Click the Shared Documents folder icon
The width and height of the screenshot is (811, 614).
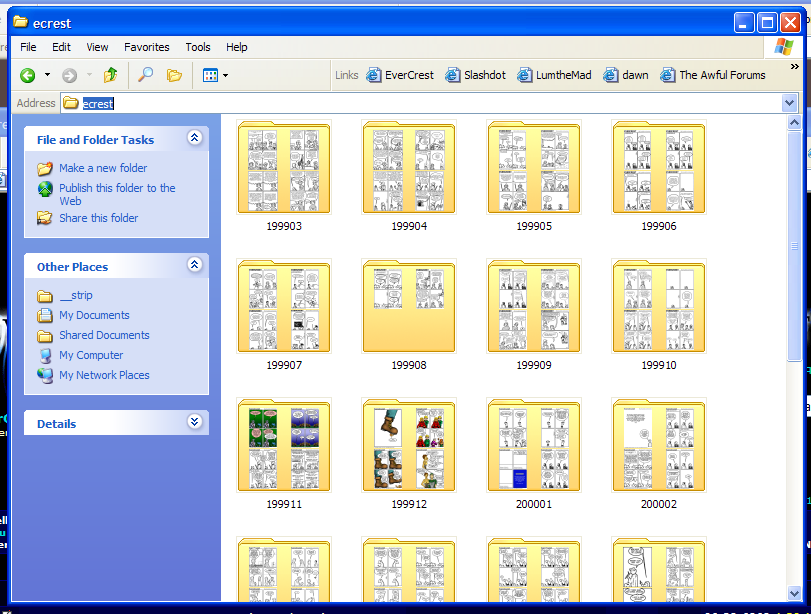(x=45, y=336)
